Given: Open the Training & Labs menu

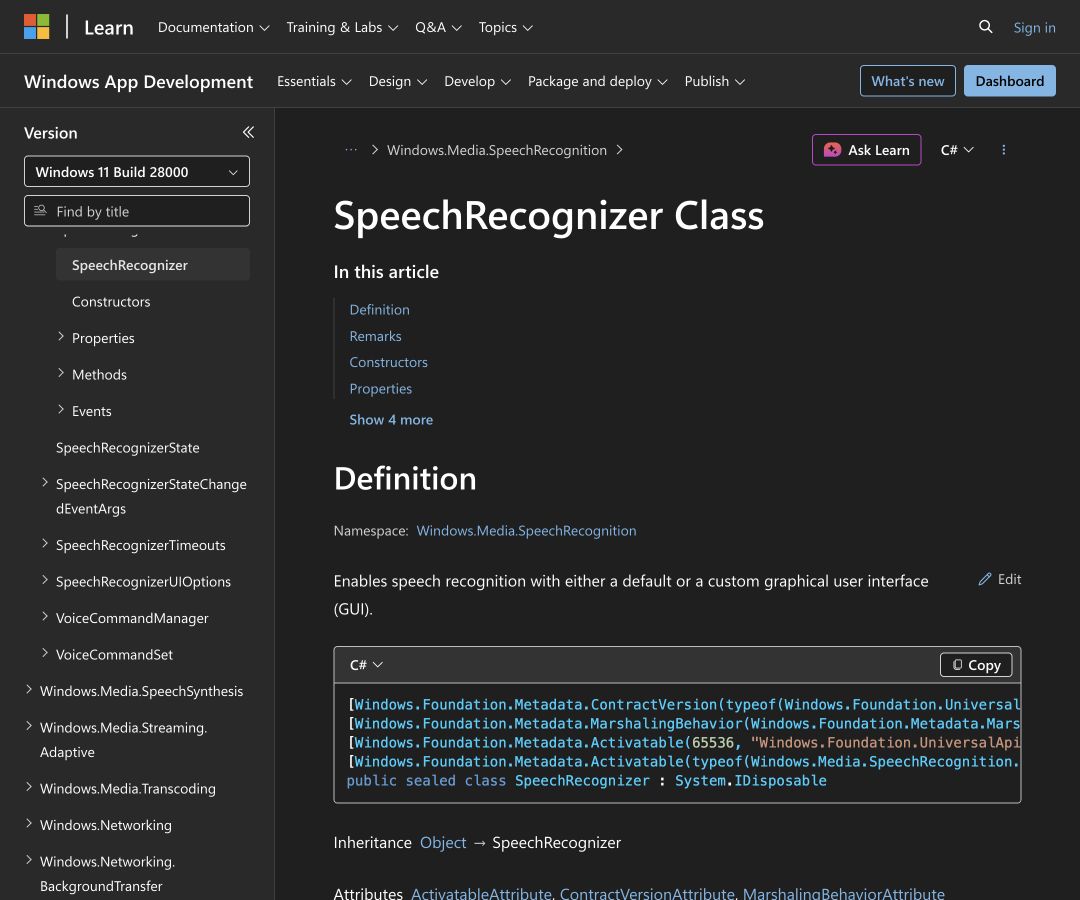Looking at the screenshot, I should point(342,28).
